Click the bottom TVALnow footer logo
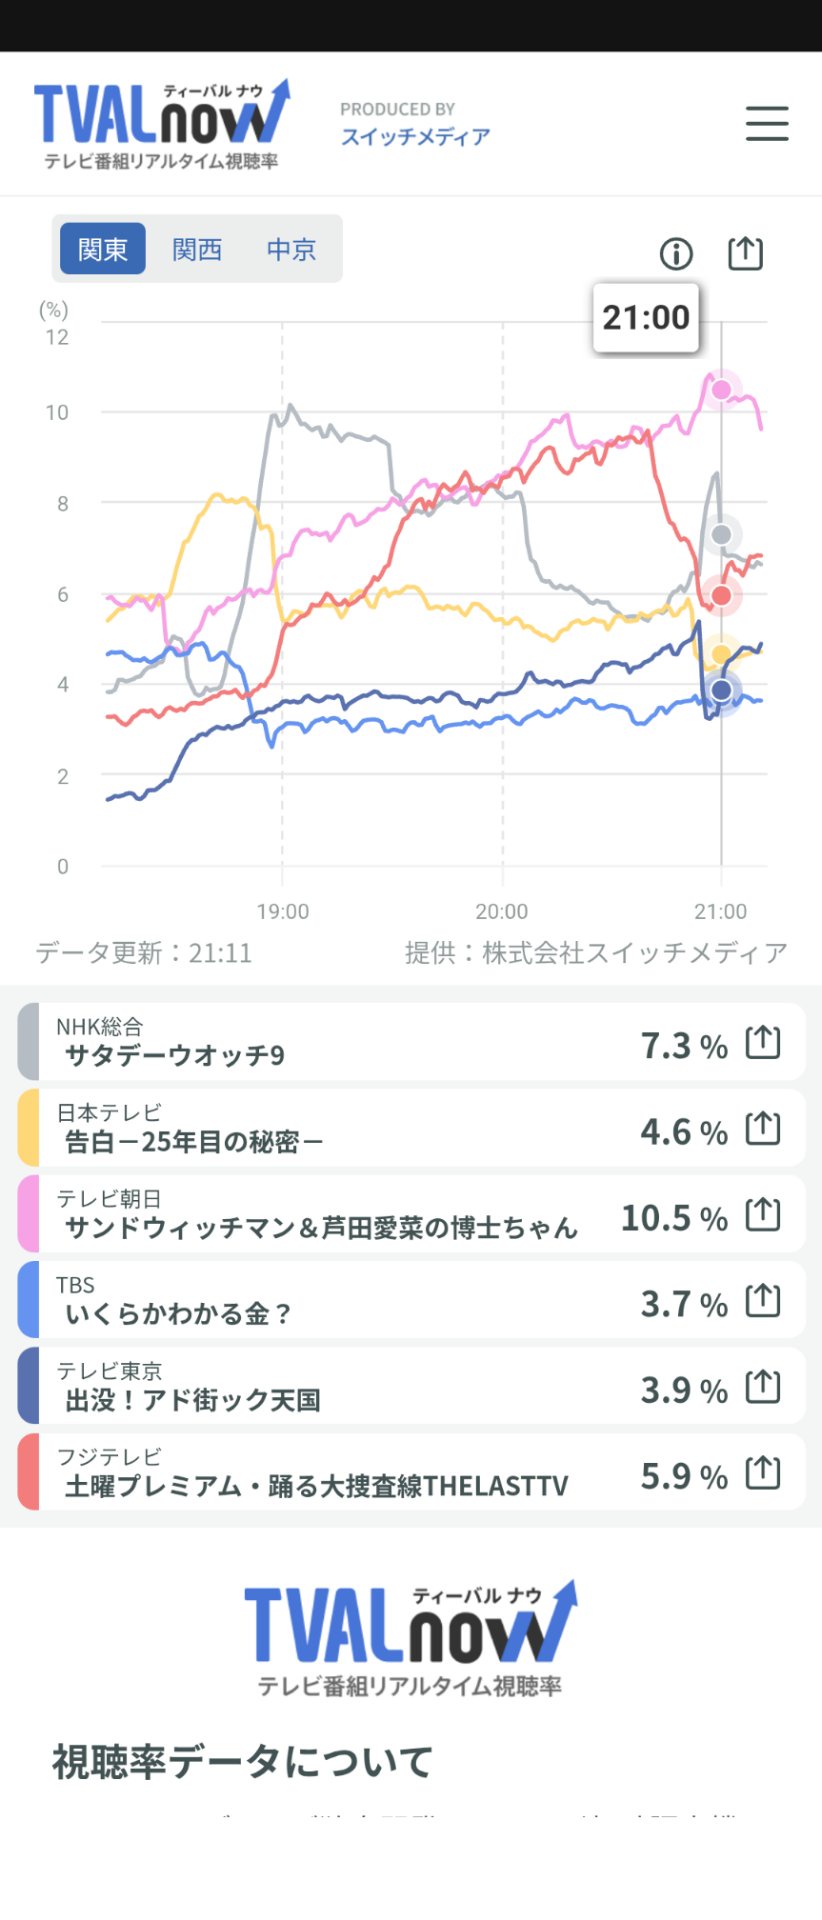This screenshot has width=822, height=1920. (411, 1638)
